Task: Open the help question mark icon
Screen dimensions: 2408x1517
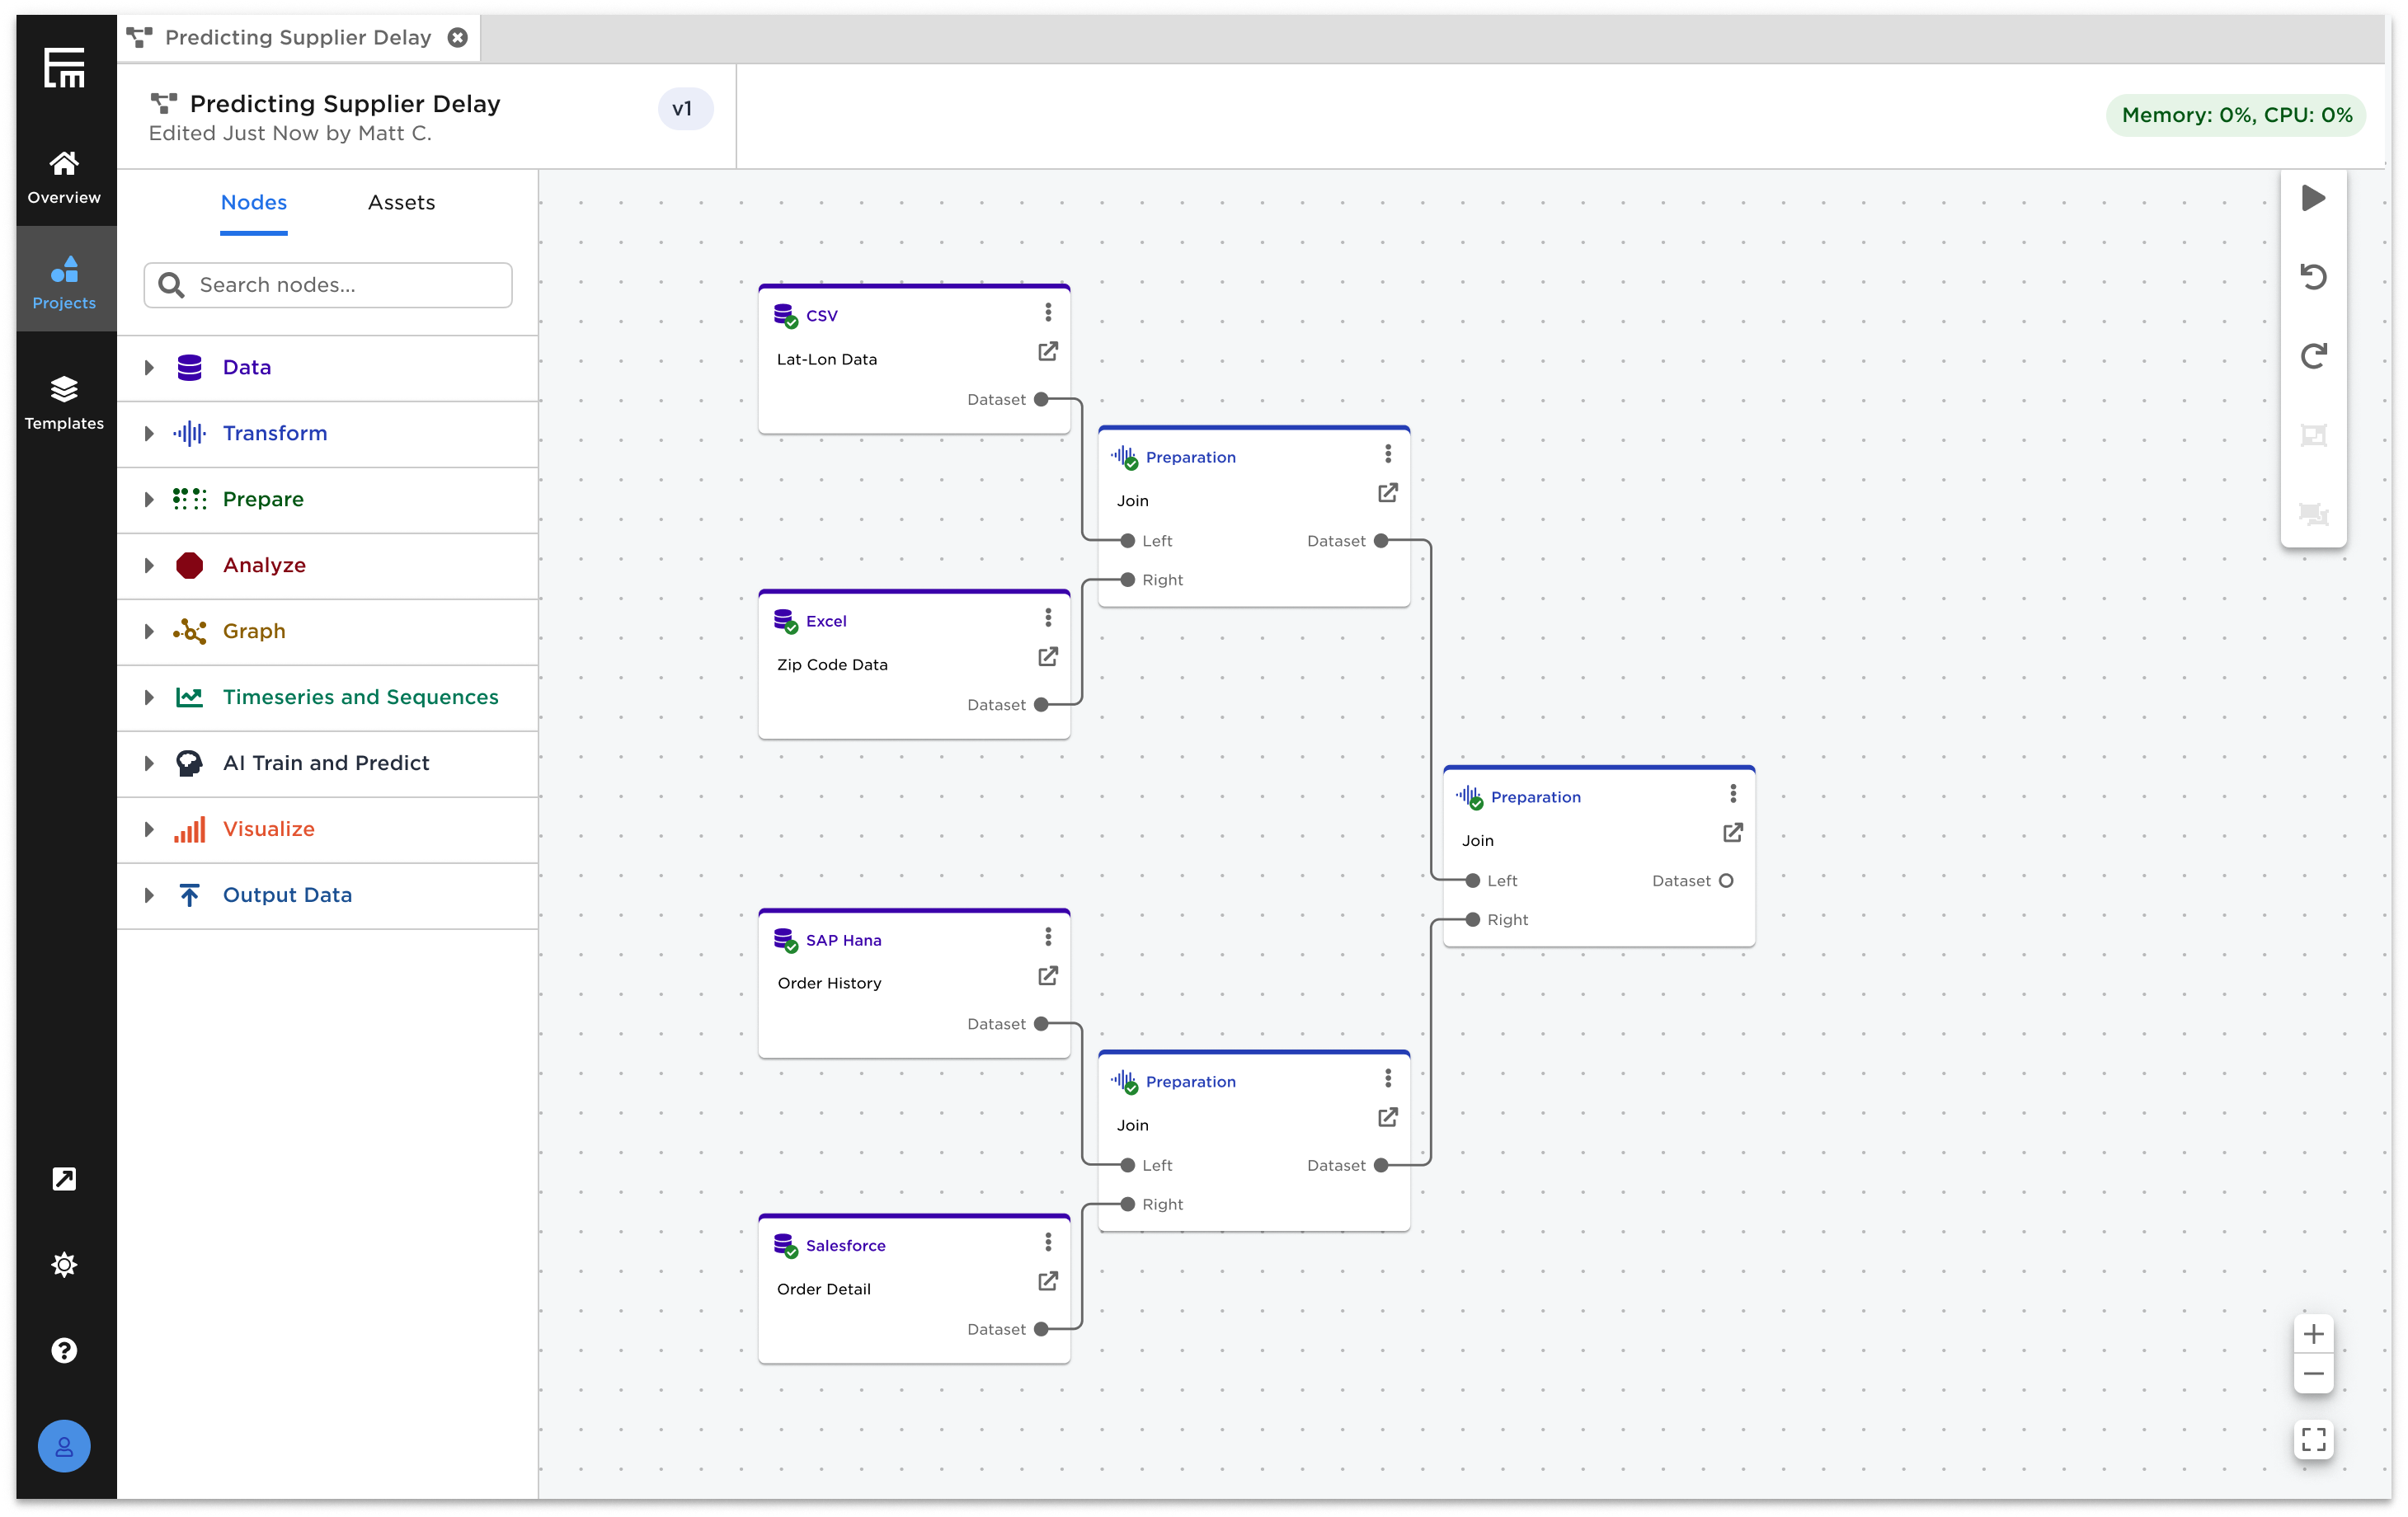Action: pyautogui.click(x=64, y=1350)
